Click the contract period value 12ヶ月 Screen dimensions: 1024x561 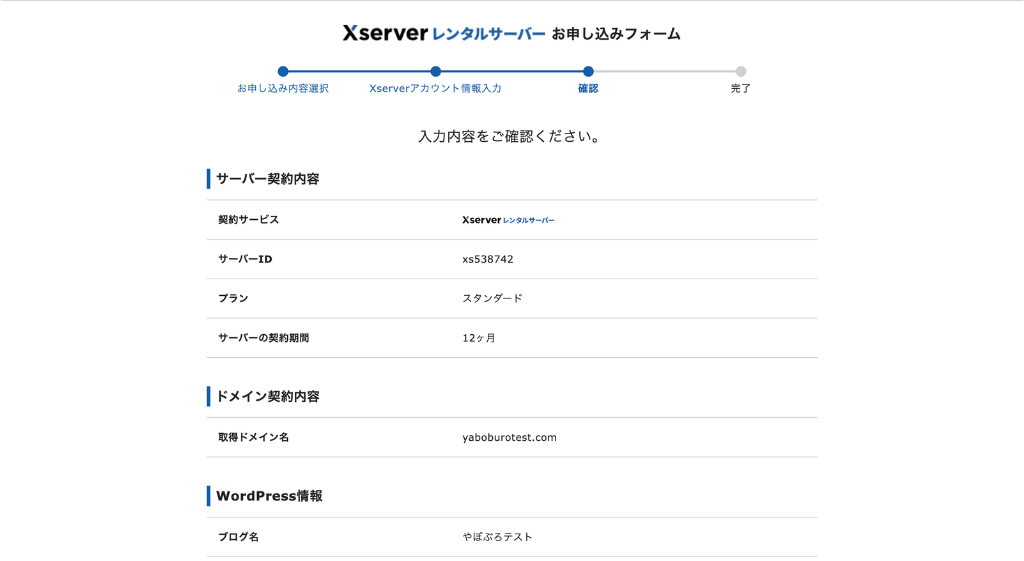pos(479,338)
